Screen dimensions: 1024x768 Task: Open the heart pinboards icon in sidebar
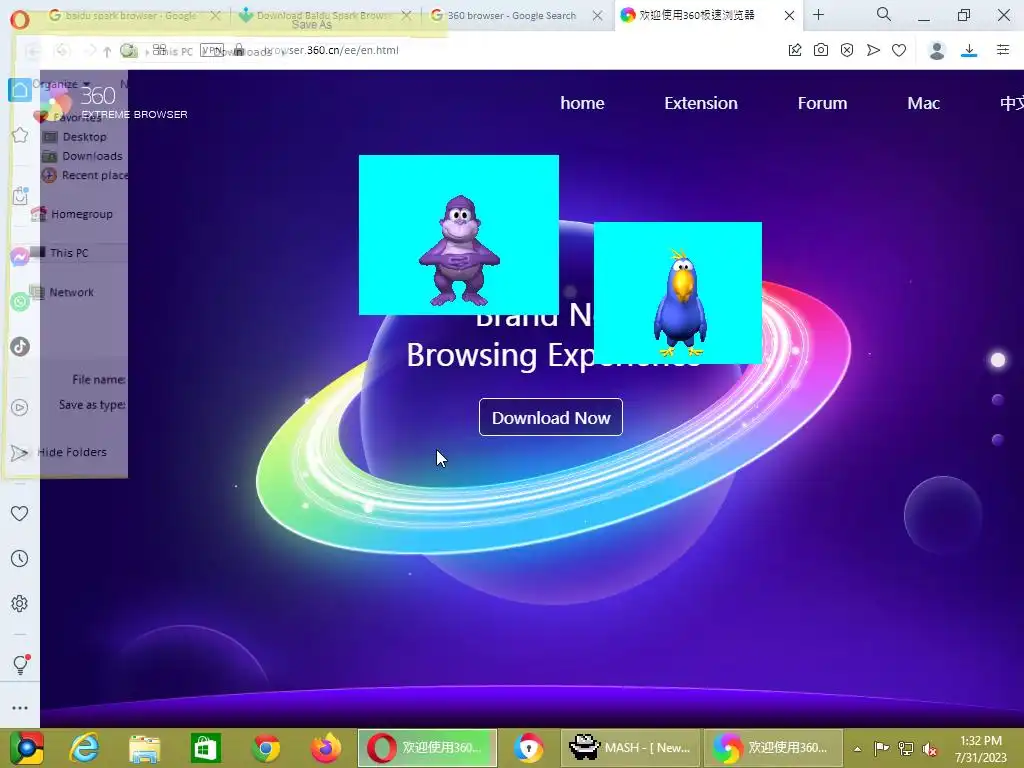(x=20, y=513)
